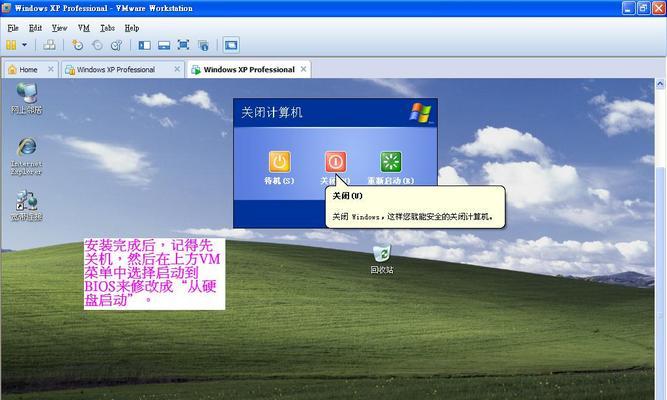Click the yellow suspend VM toolbar button
The height and width of the screenshot is (400, 667).
point(11,45)
